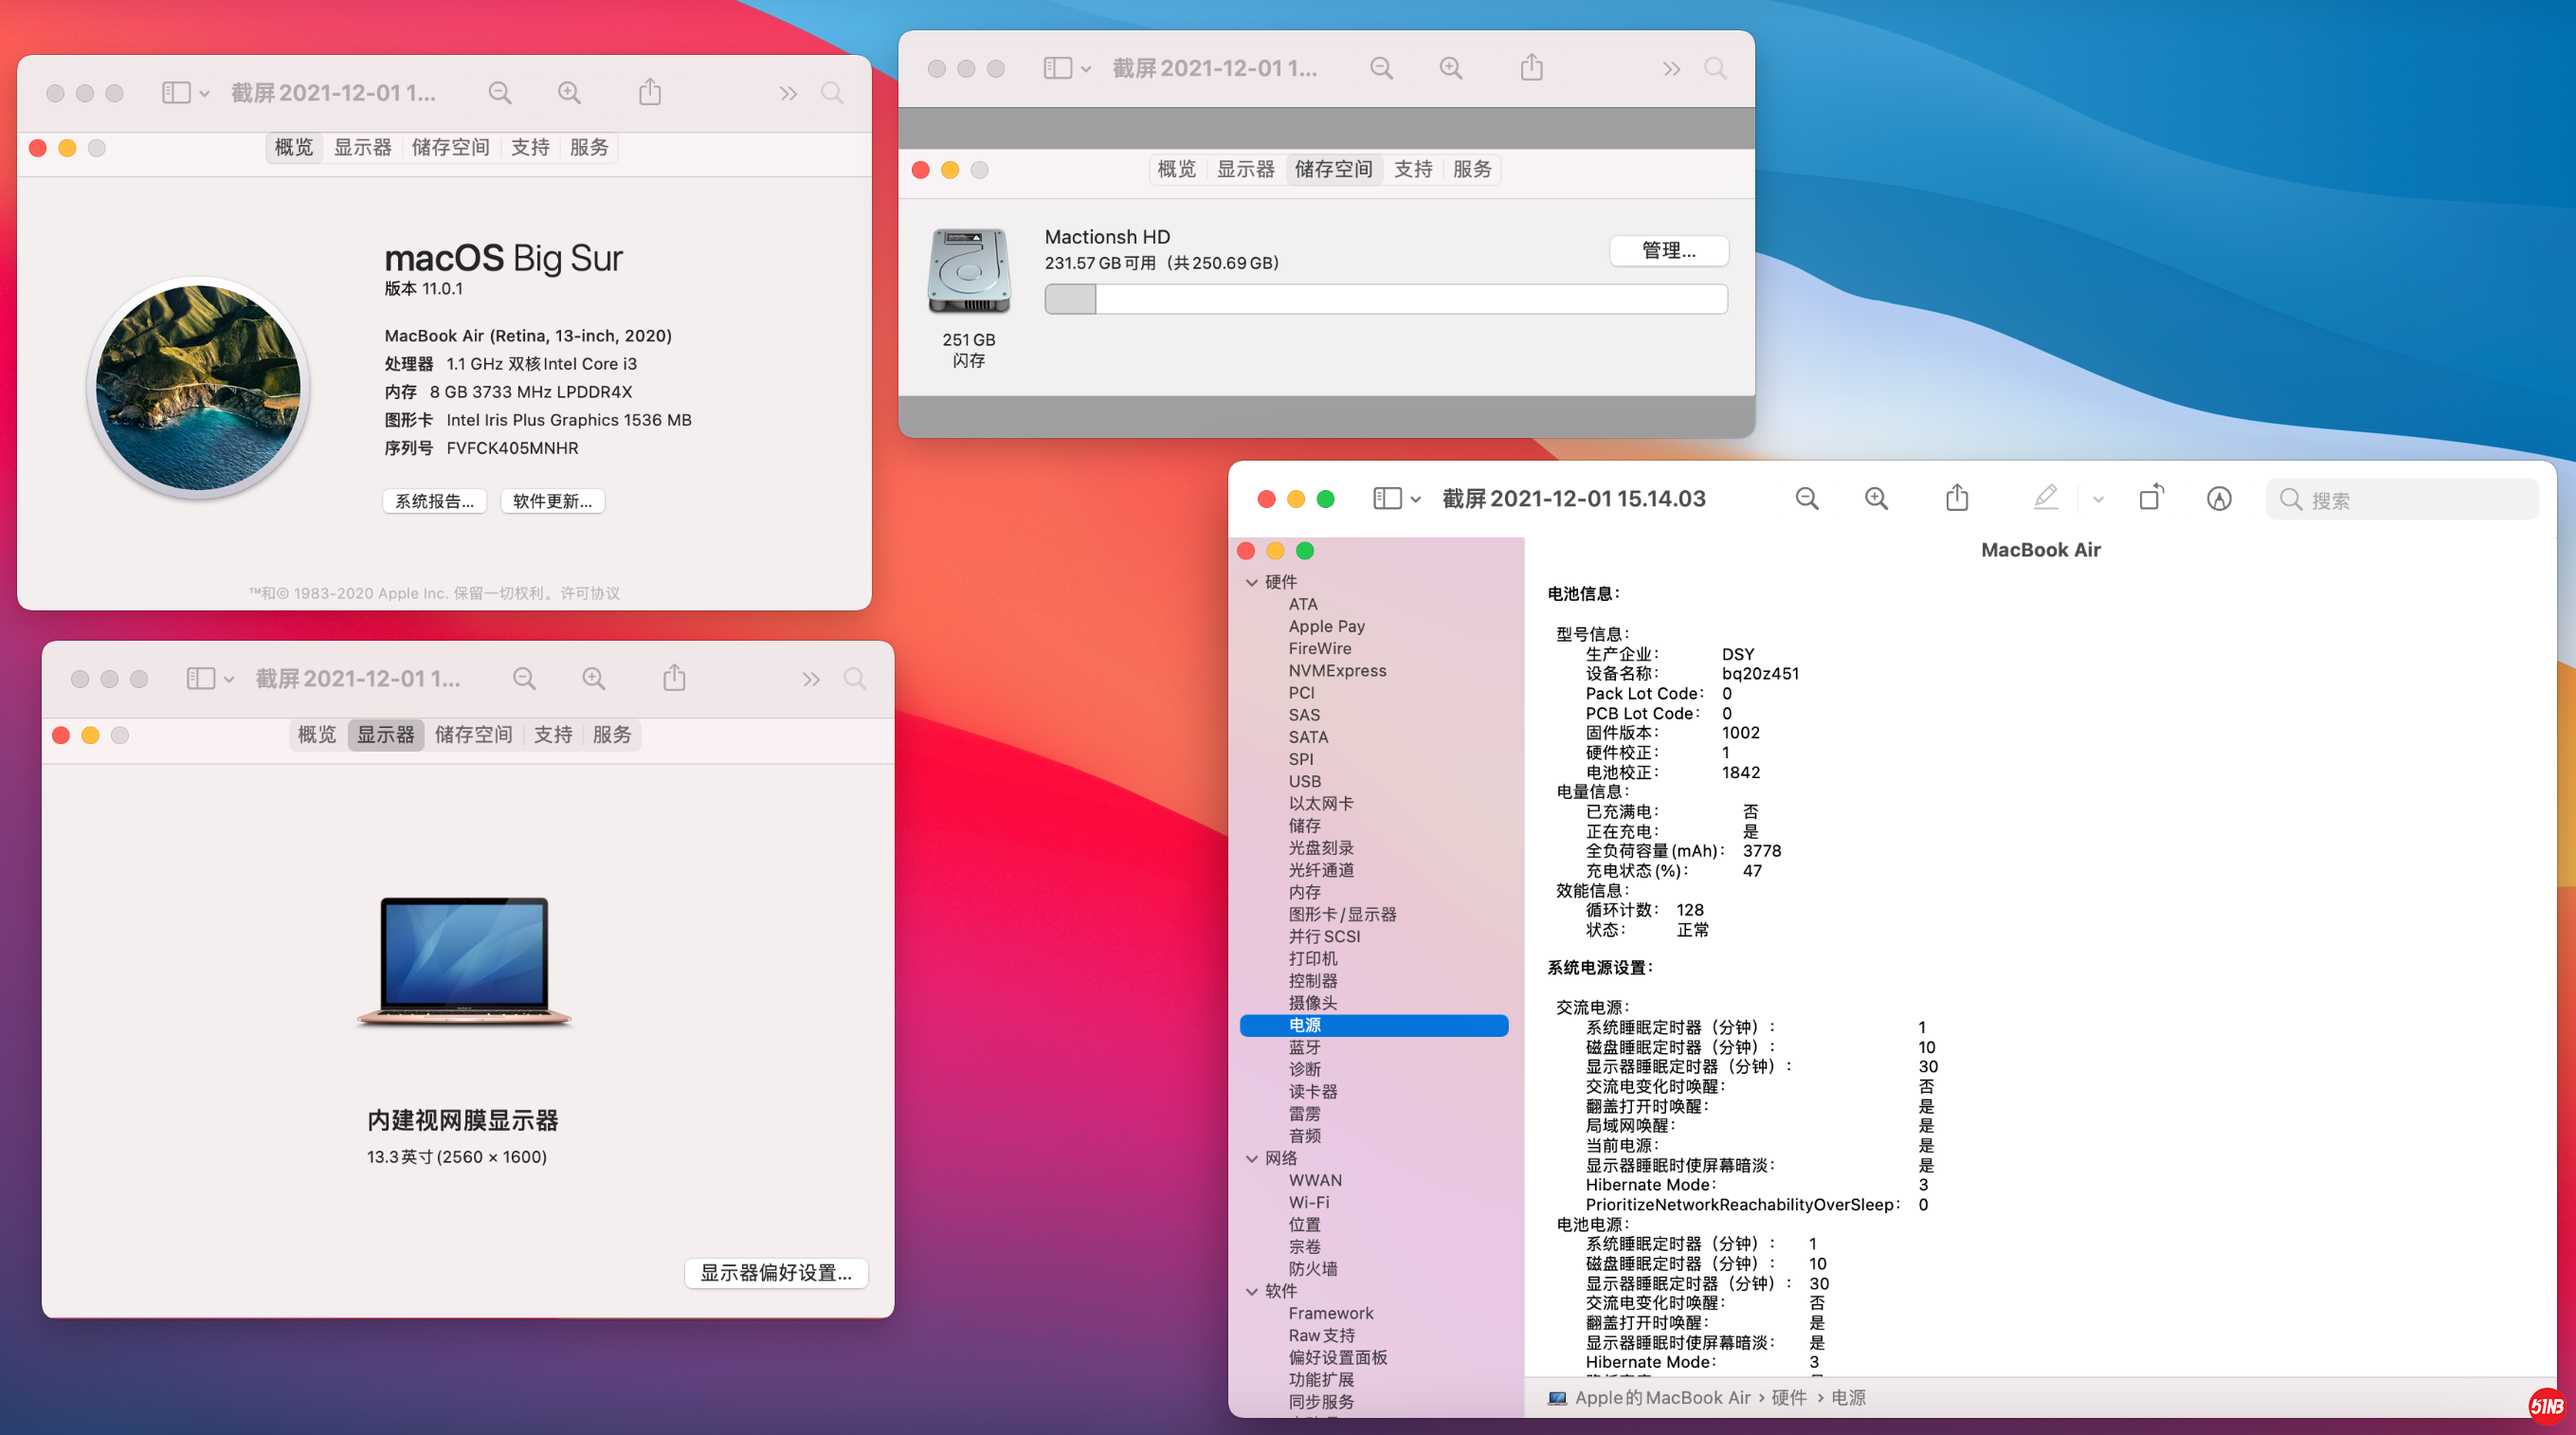Open the markup pen dropdown arrow
Image resolution: width=2576 pixels, height=1435 pixels.
[x=2098, y=499]
